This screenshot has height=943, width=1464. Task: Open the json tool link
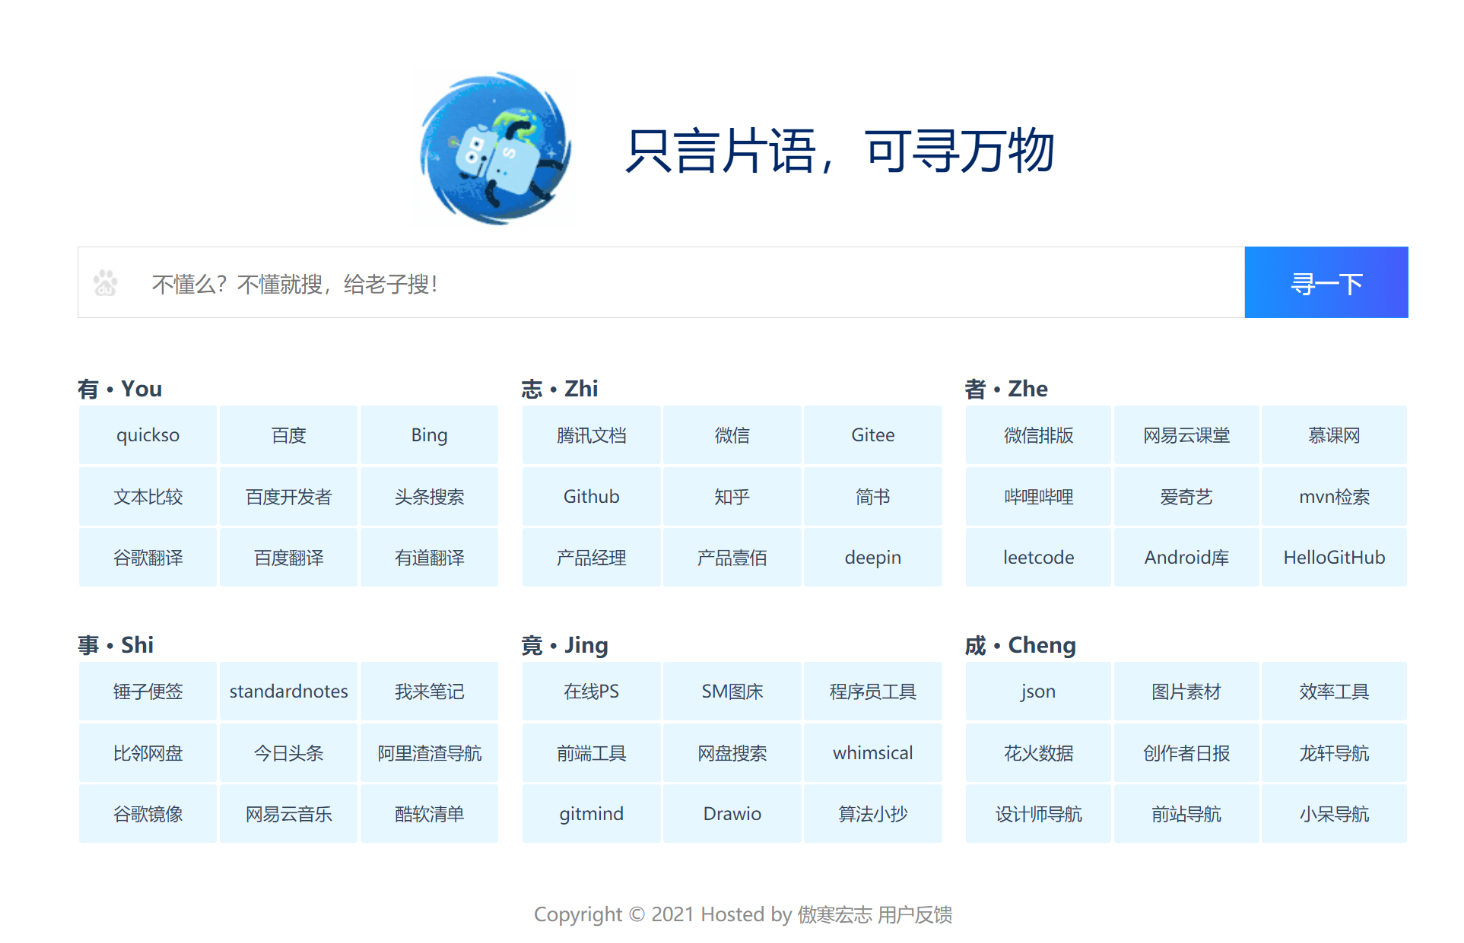1038,692
